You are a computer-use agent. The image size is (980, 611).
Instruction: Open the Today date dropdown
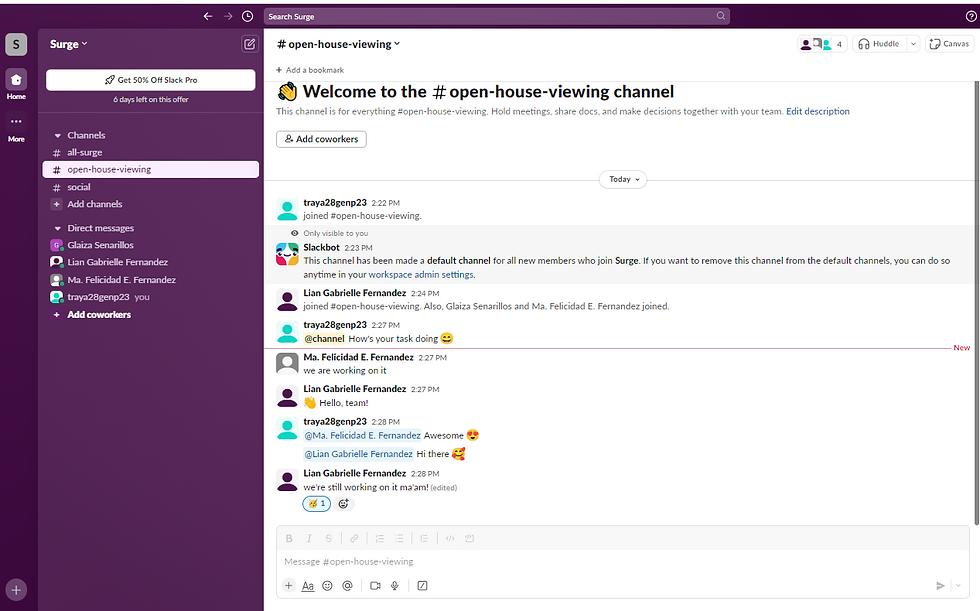coord(624,179)
